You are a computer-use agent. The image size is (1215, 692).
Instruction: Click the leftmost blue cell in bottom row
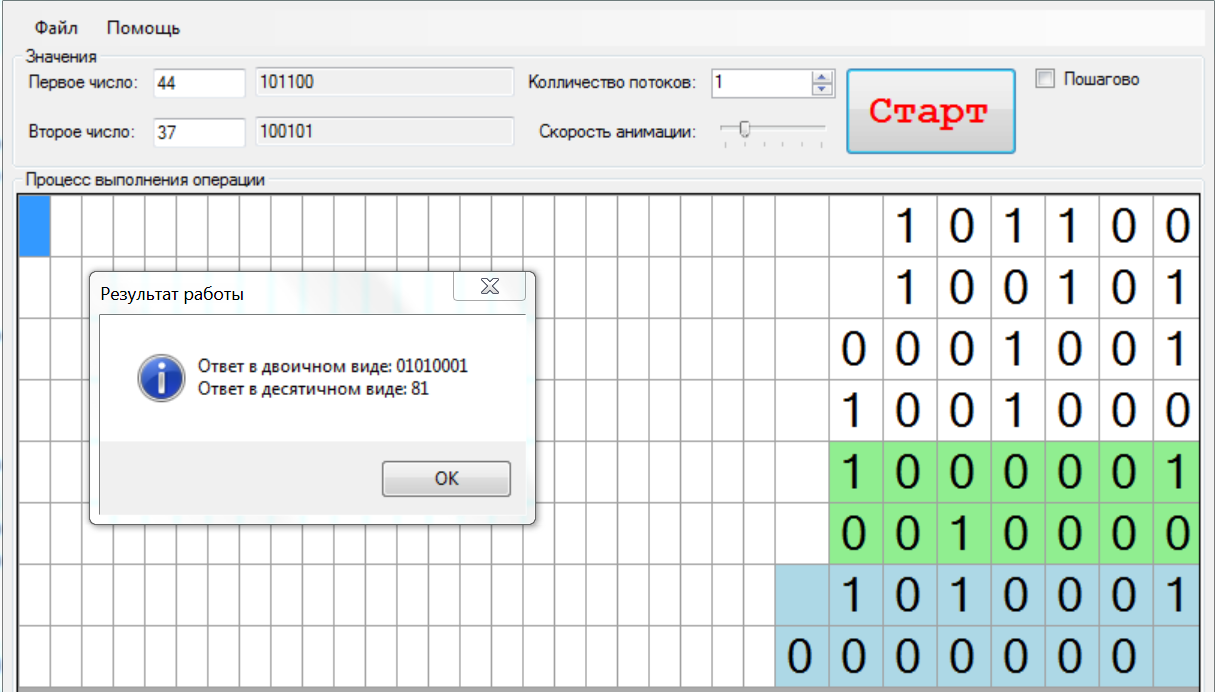point(799,657)
